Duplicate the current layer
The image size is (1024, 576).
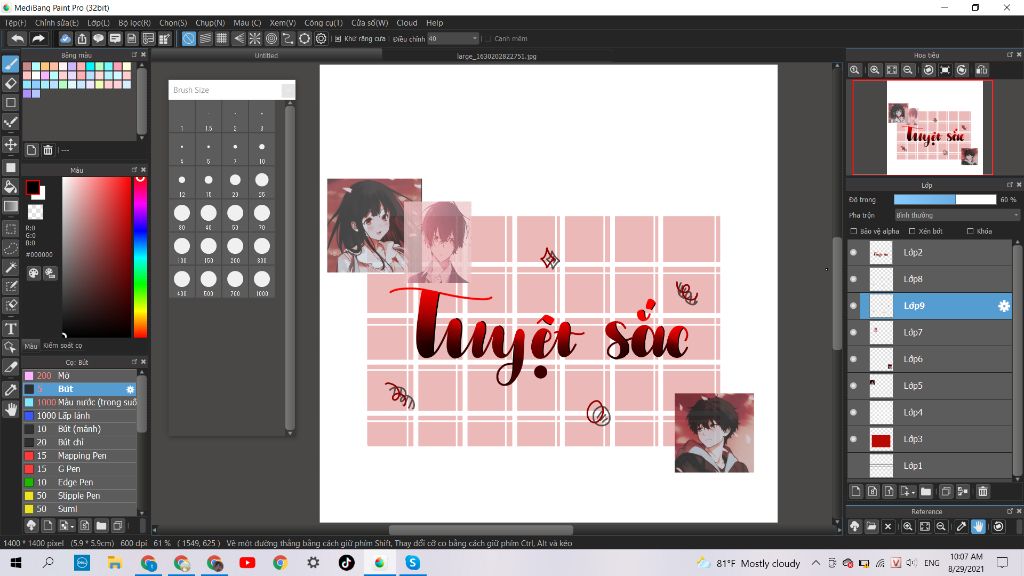point(946,491)
